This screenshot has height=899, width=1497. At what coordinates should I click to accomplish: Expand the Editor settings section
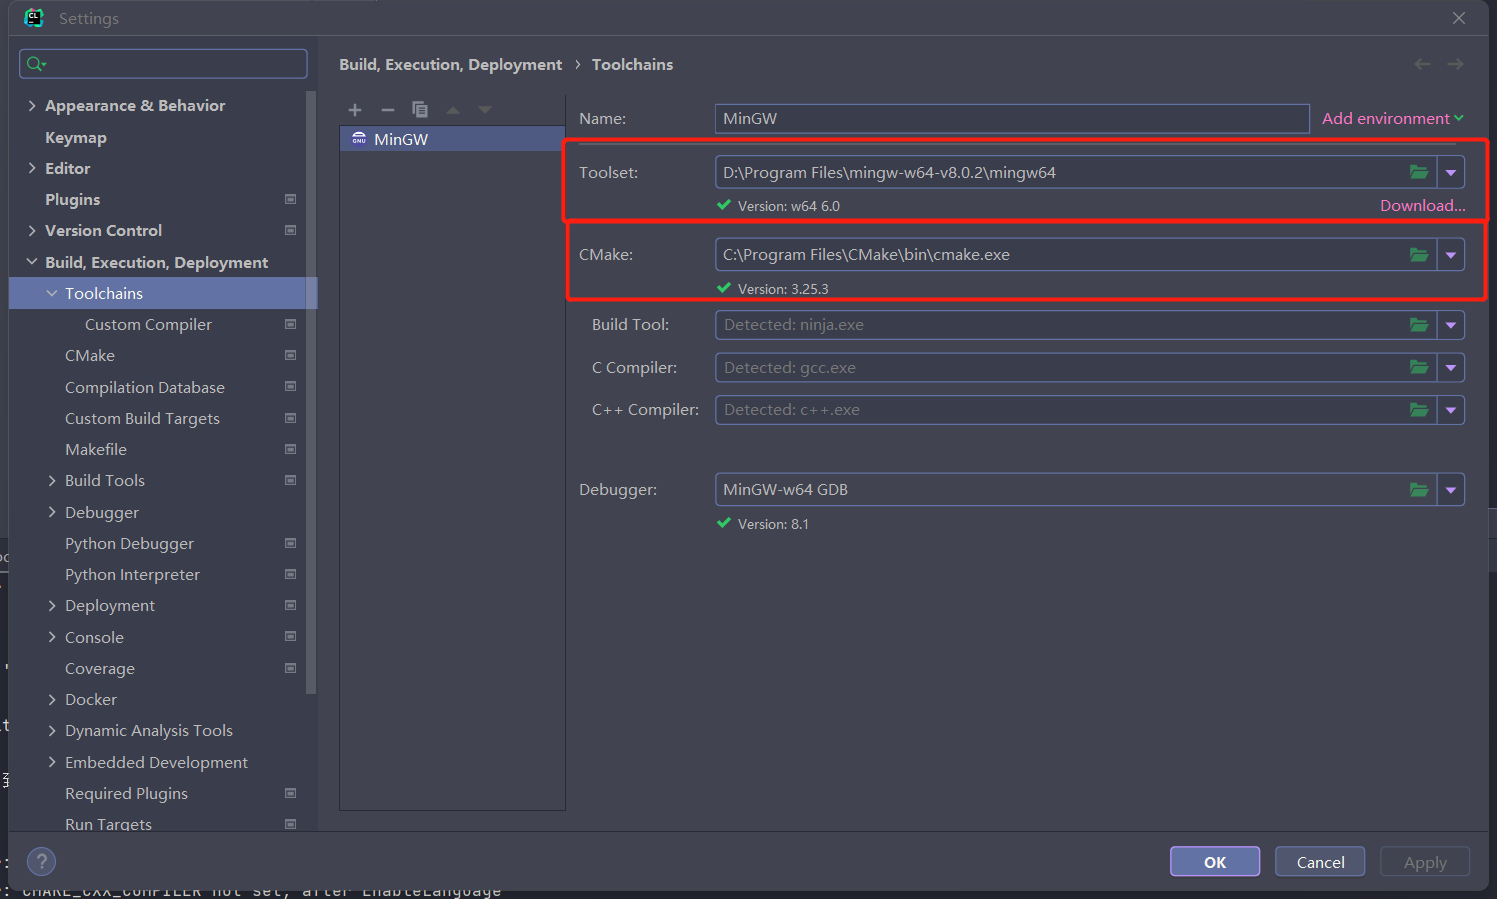32,168
